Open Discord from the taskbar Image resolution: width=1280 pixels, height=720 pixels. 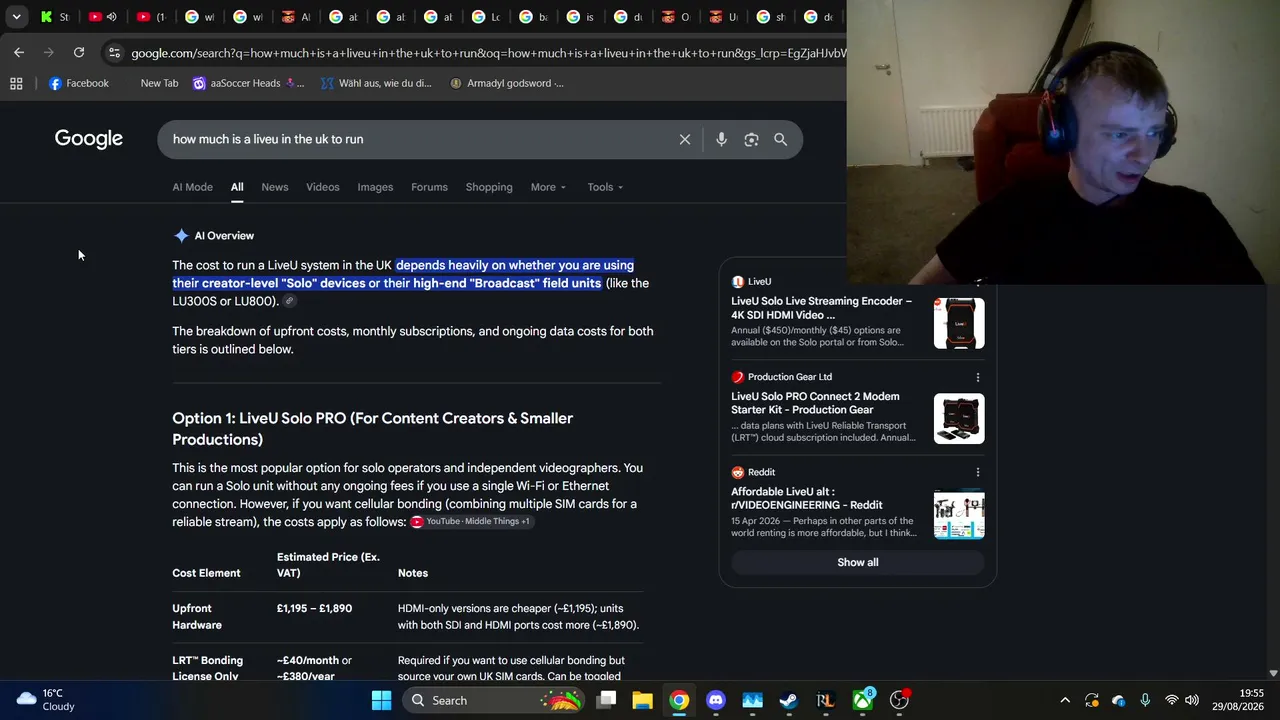pyautogui.click(x=716, y=700)
